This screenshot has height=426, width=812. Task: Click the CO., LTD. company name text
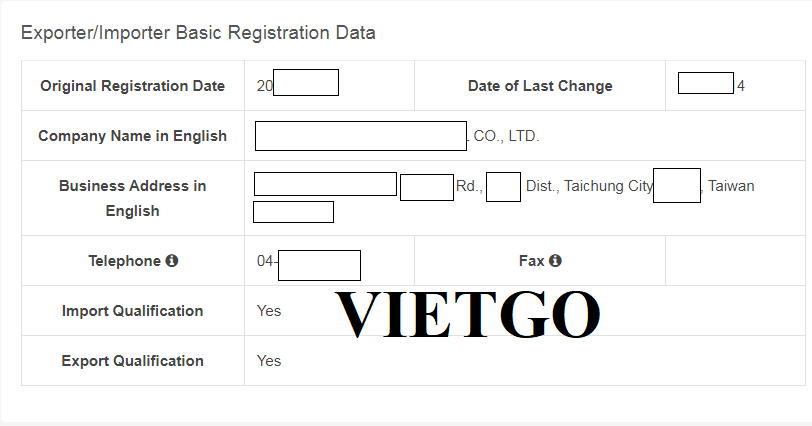point(506,136)
